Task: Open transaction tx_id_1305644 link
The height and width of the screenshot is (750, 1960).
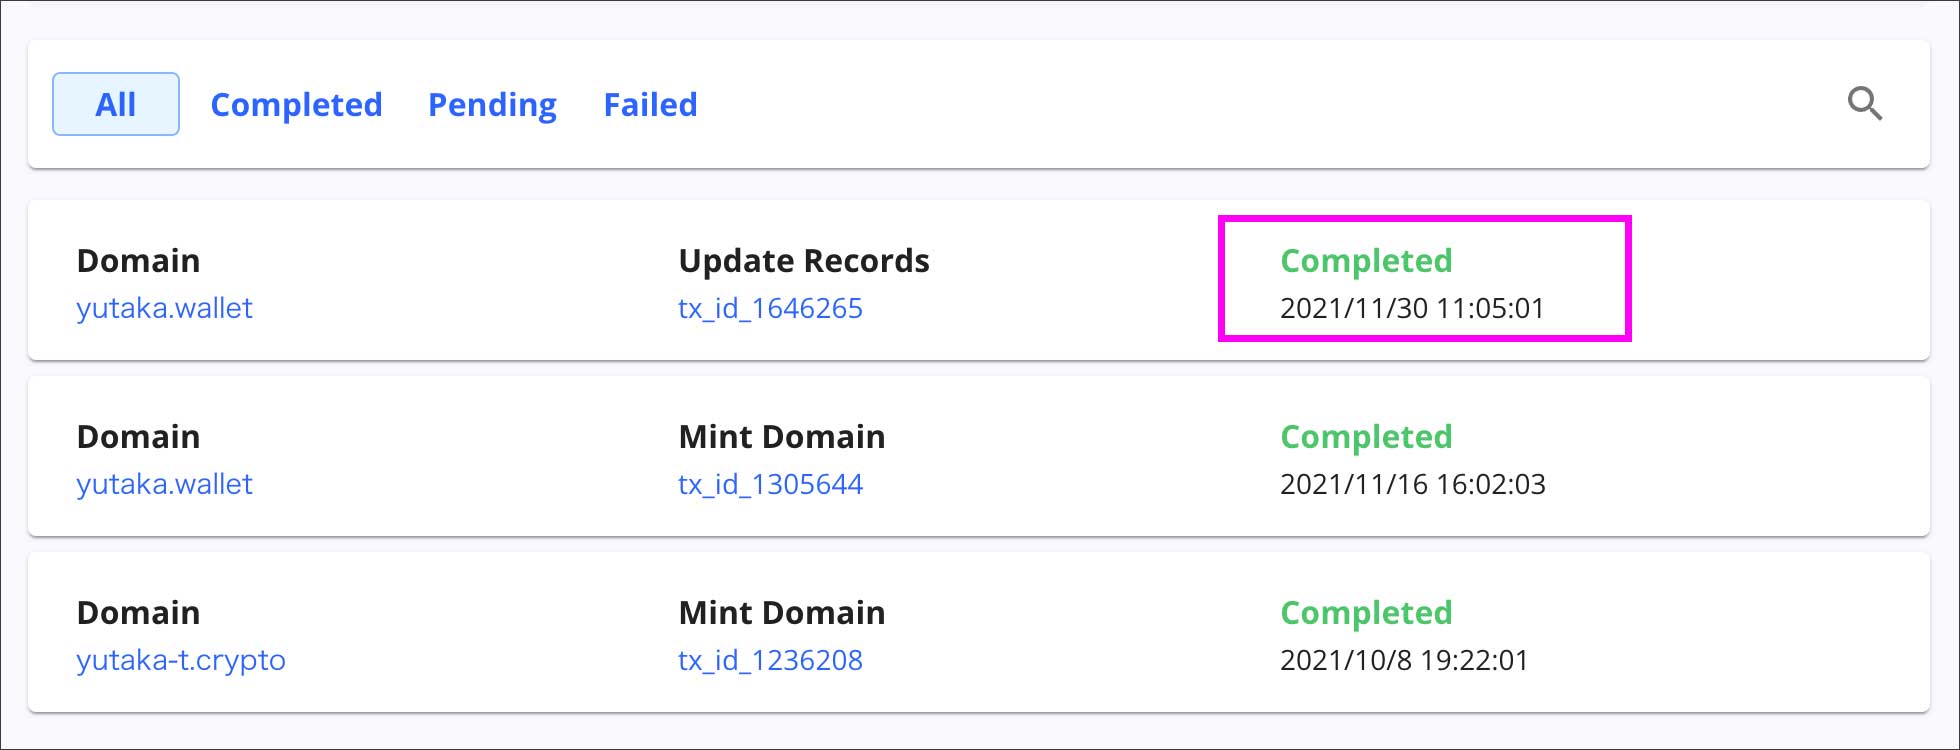Action: (770, 484)
